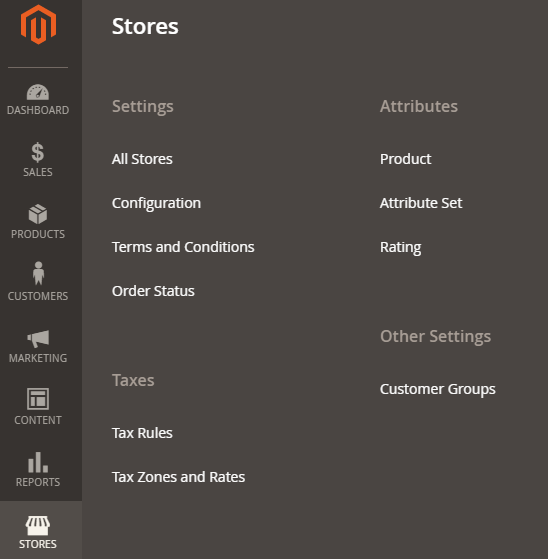Open Customer Groups
This screenshot has width=548, height=559.
[437, 389]
